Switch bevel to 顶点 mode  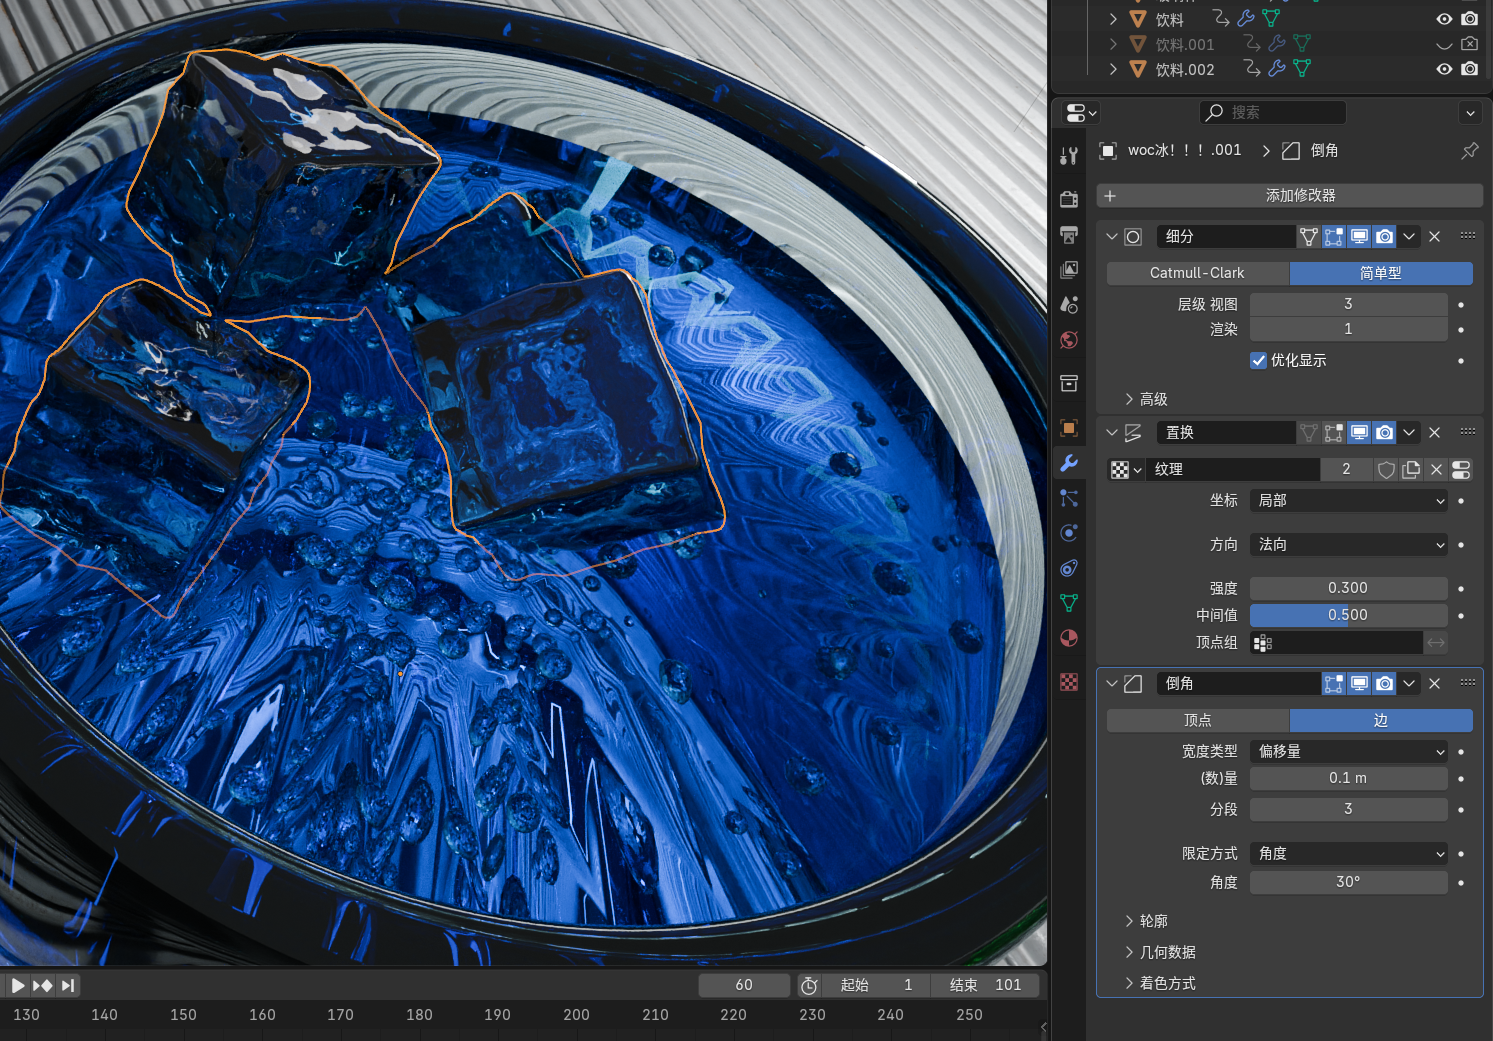coord(1197,721)
